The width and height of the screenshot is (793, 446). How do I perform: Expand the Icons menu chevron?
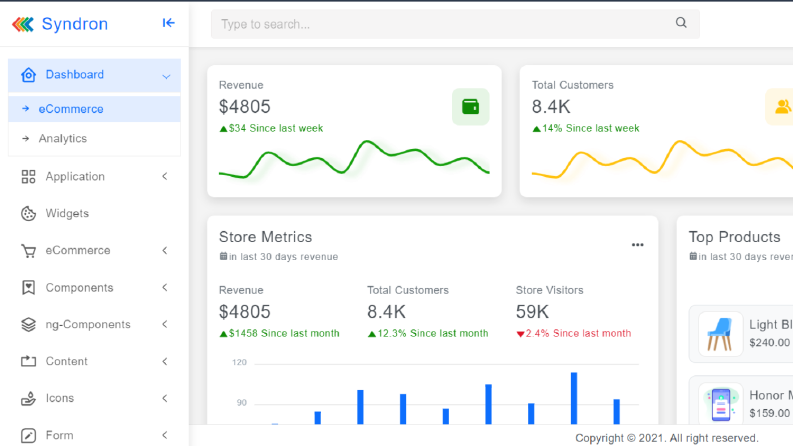point(165,398)
